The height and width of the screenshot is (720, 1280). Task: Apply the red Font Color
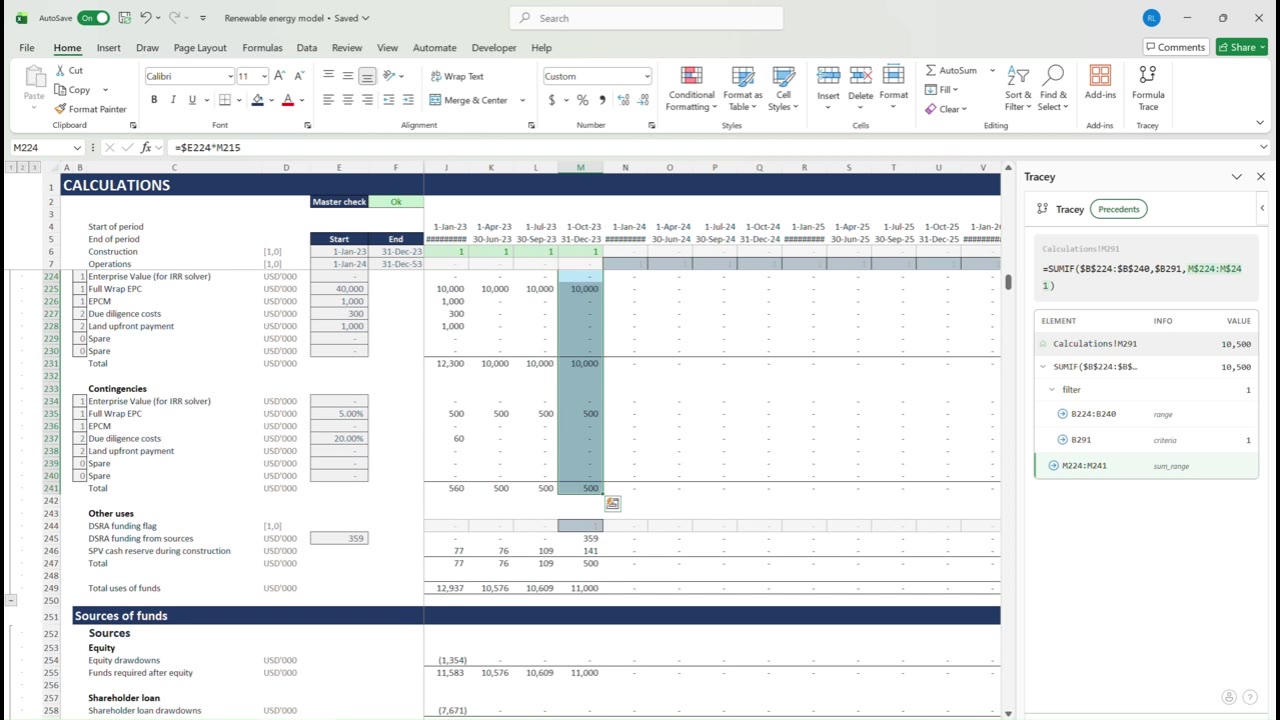coord(288,100)
